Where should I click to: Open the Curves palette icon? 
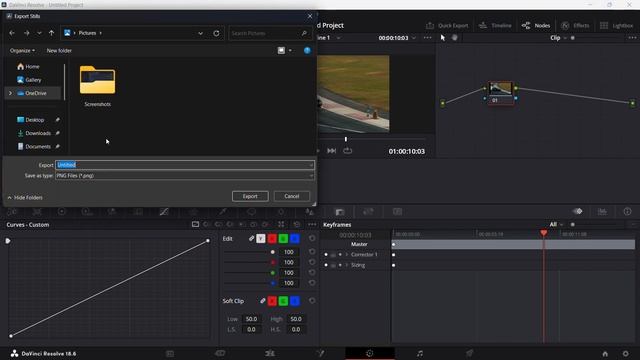pyautogui.click(x=164, y=211)
